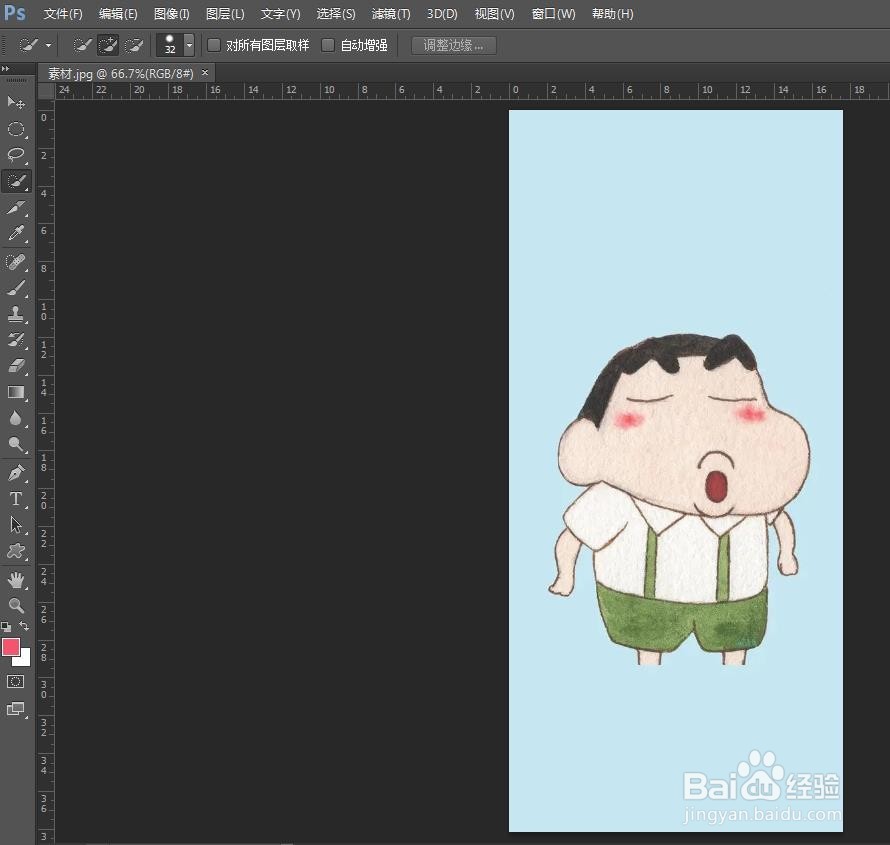Select the Lasso tool
Screen dimensions: 890x845
[16, 155]
